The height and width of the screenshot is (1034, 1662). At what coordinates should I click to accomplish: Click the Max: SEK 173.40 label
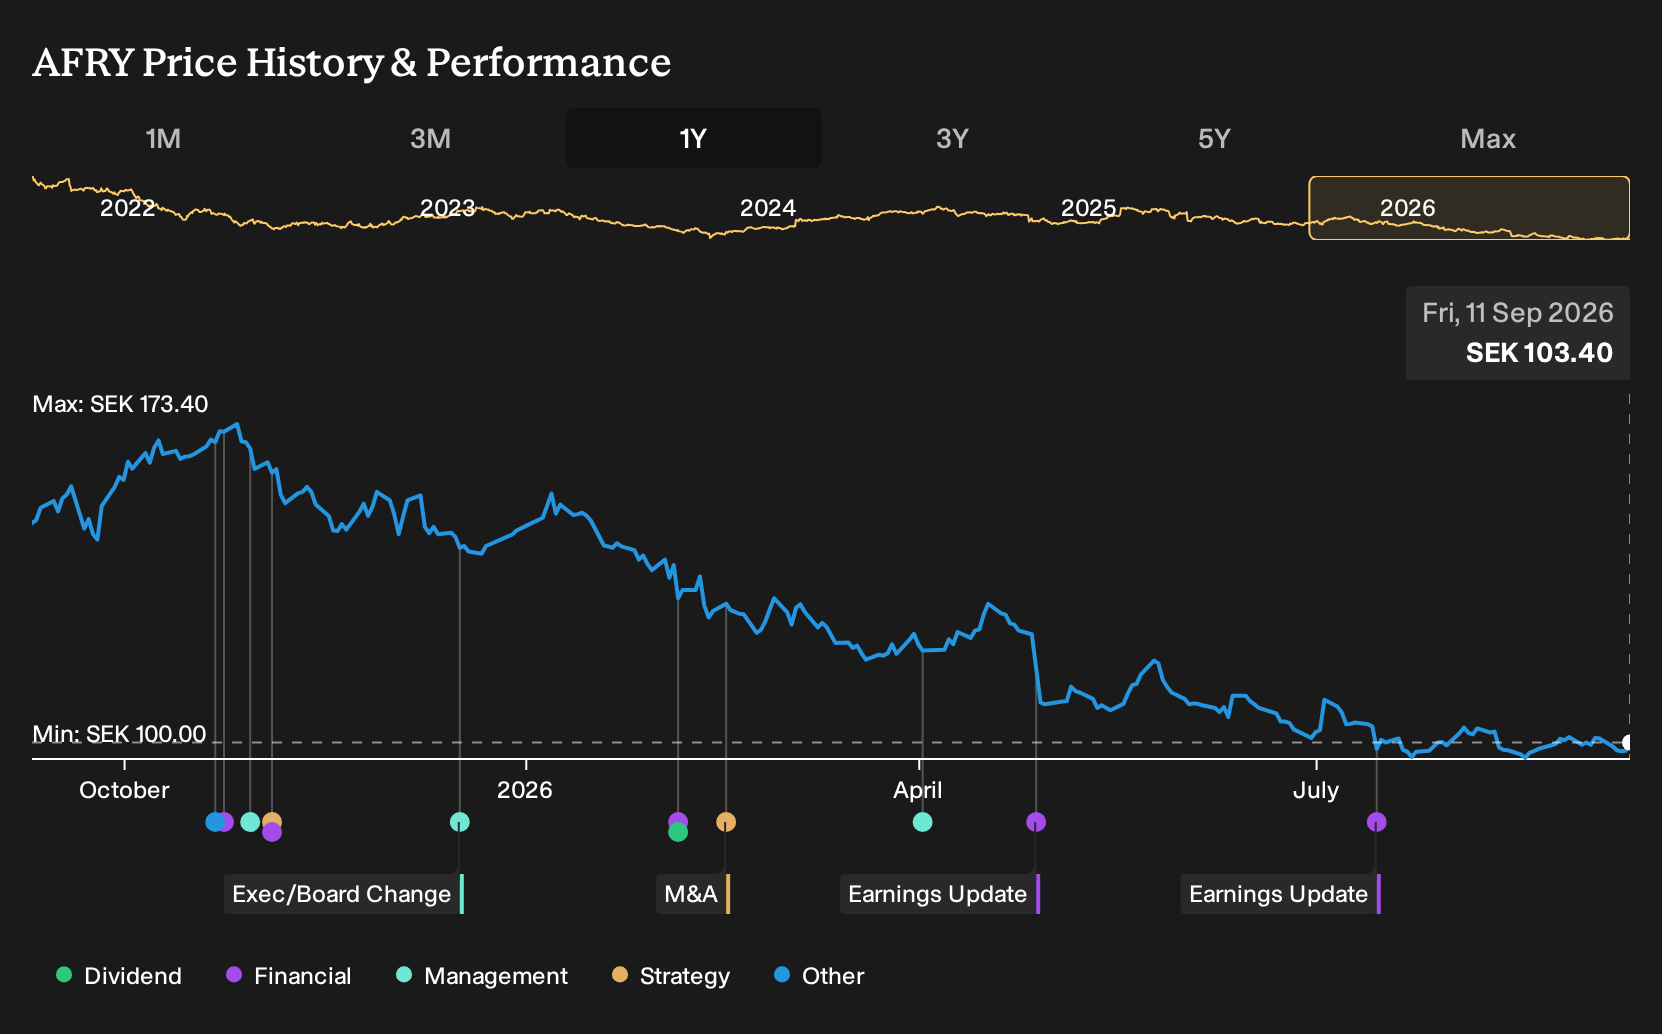point(120,404)
